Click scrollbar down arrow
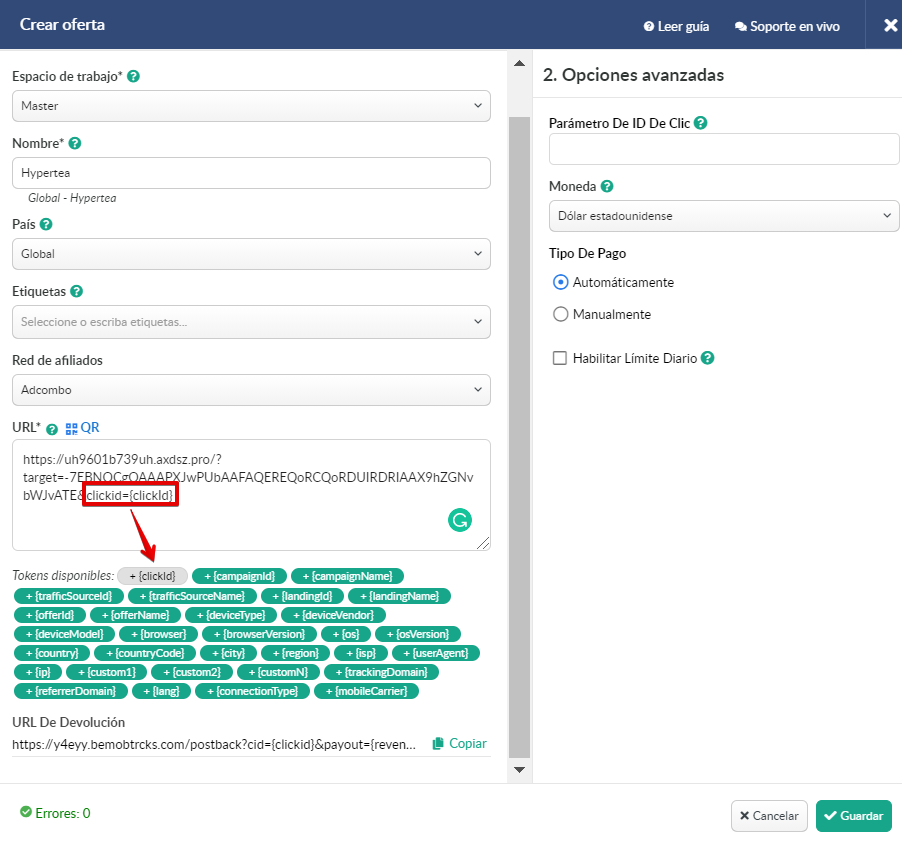 point(519,770)
